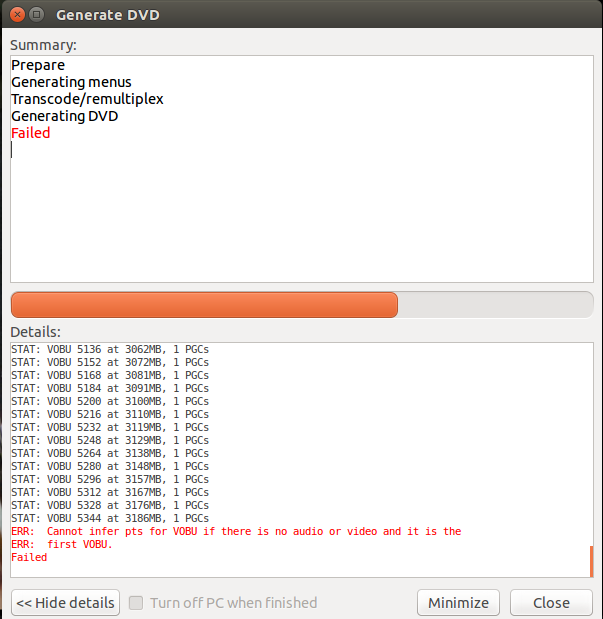Select the Generating menus summary line
The width and height of the screenshot is (603, 619).
[71, 82]
